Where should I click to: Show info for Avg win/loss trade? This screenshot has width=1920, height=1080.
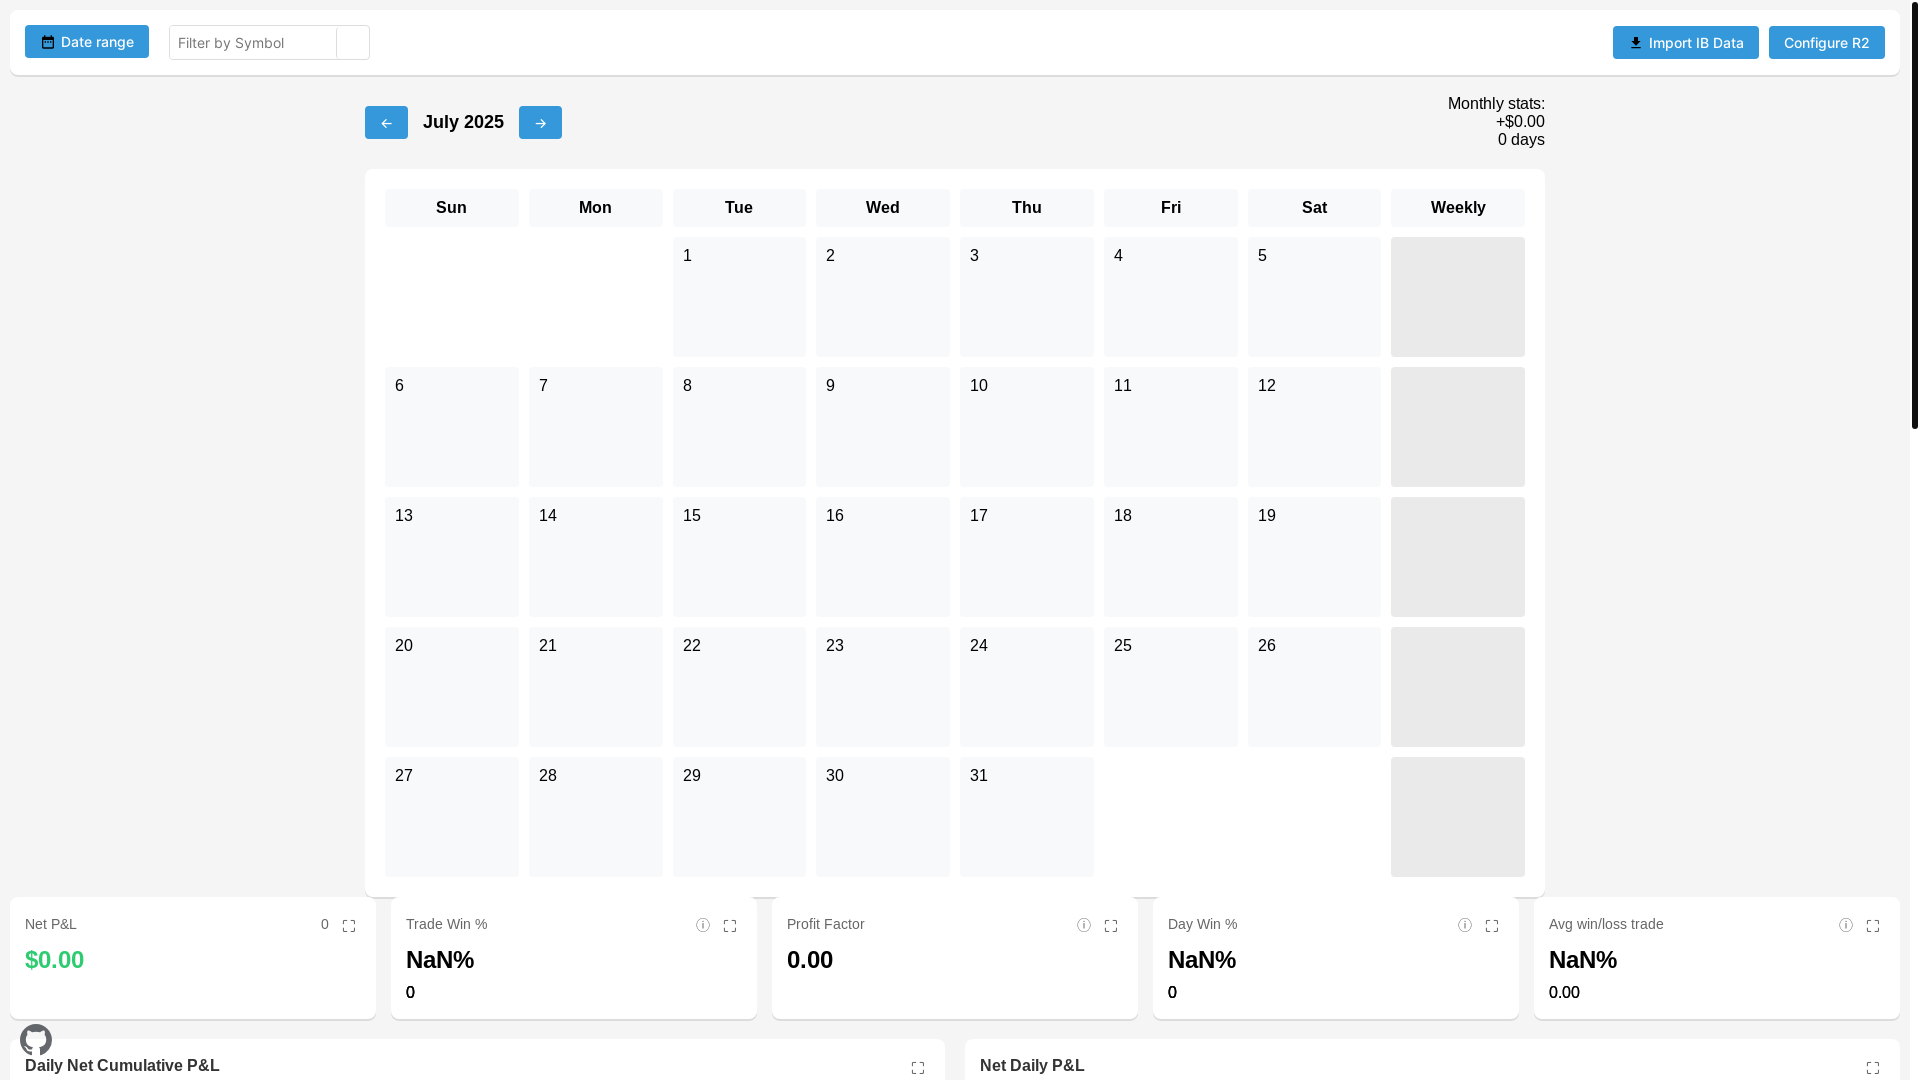(1846, 926)
